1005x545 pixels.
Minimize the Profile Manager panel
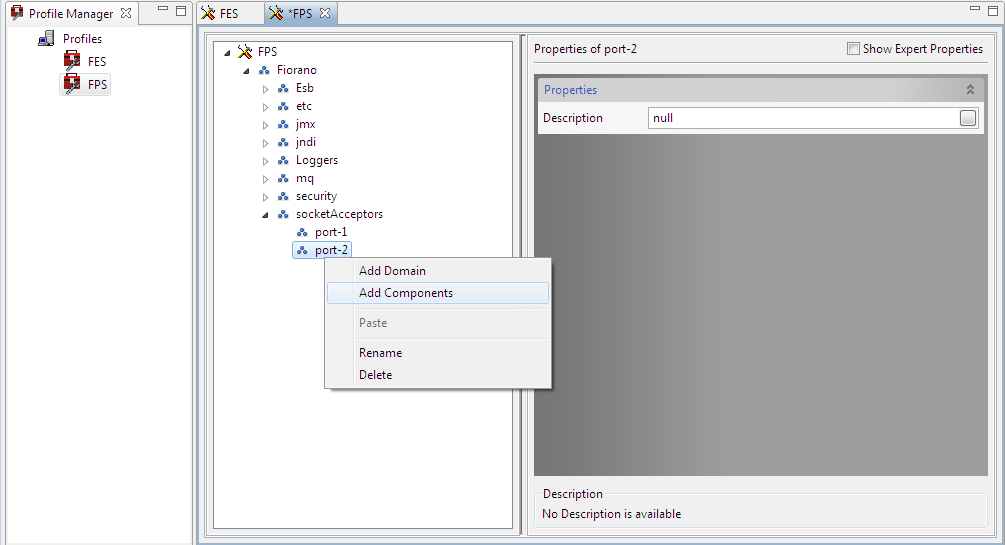[160, 11]
